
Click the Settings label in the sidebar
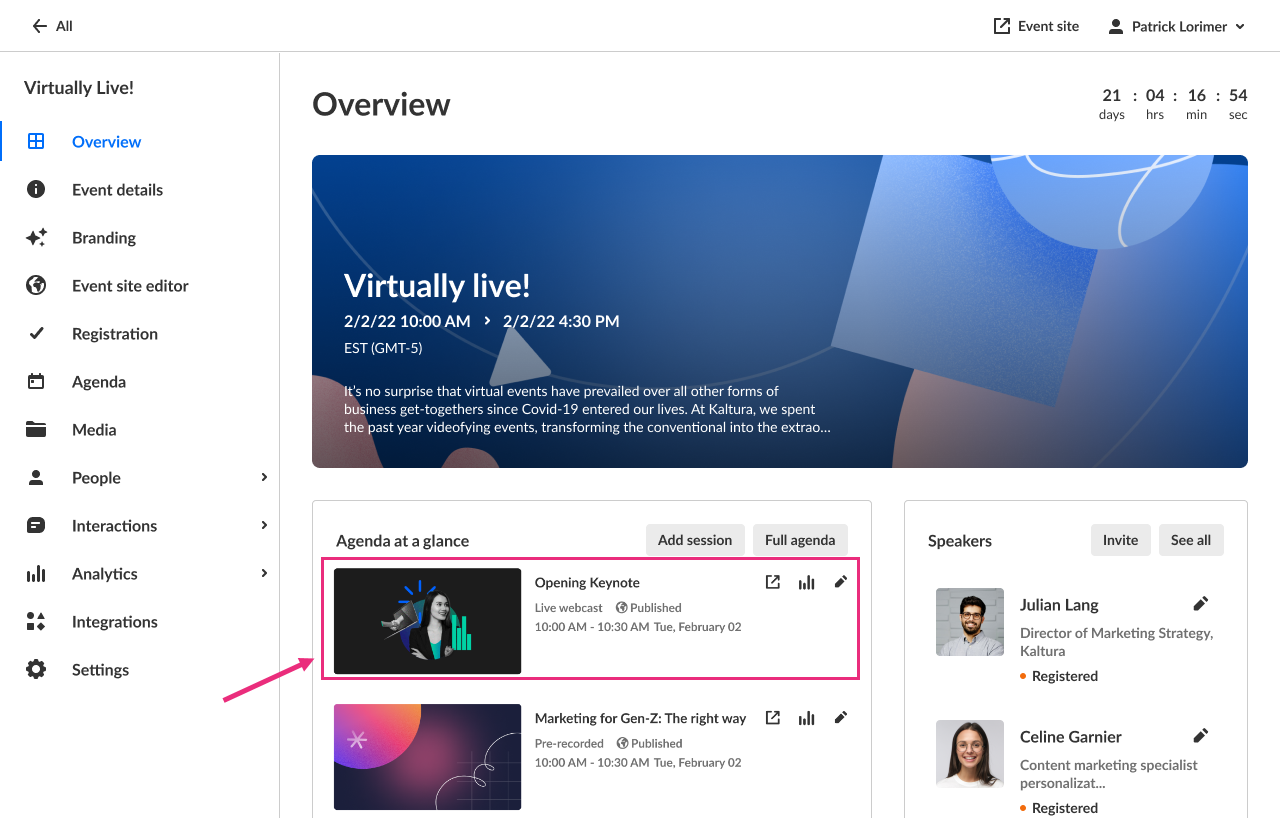100,669
